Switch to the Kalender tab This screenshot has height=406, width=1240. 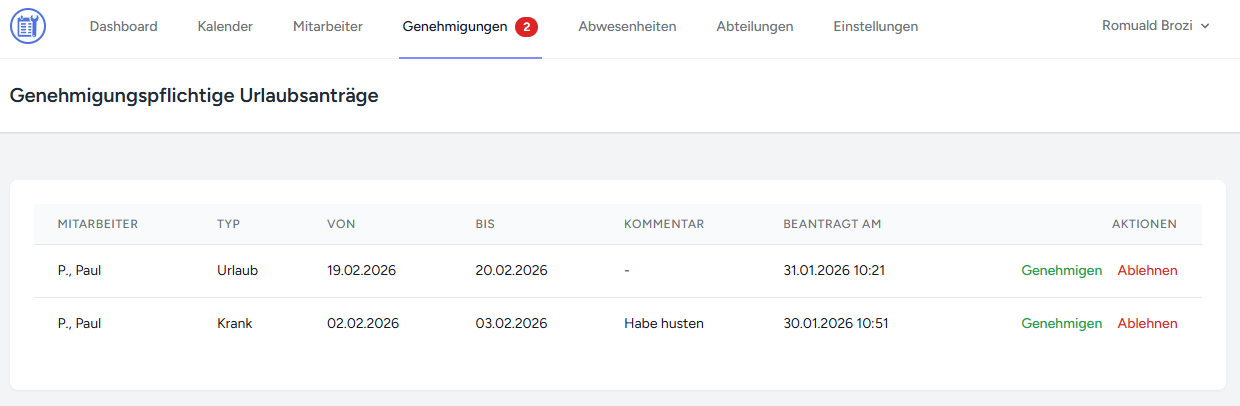click(225, 27)
